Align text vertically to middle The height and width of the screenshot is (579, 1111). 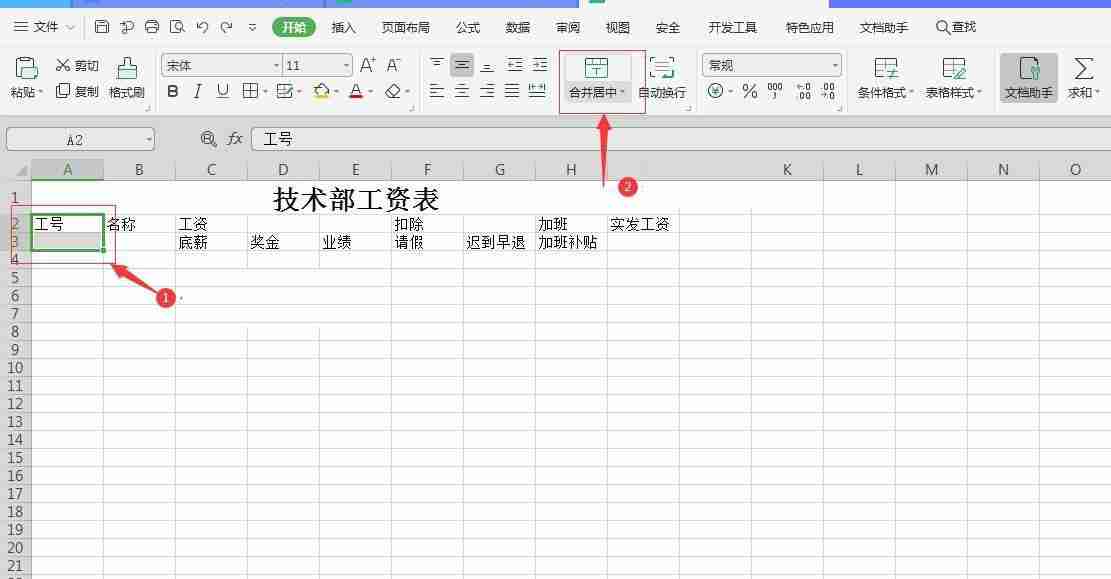tap(462, 65)
